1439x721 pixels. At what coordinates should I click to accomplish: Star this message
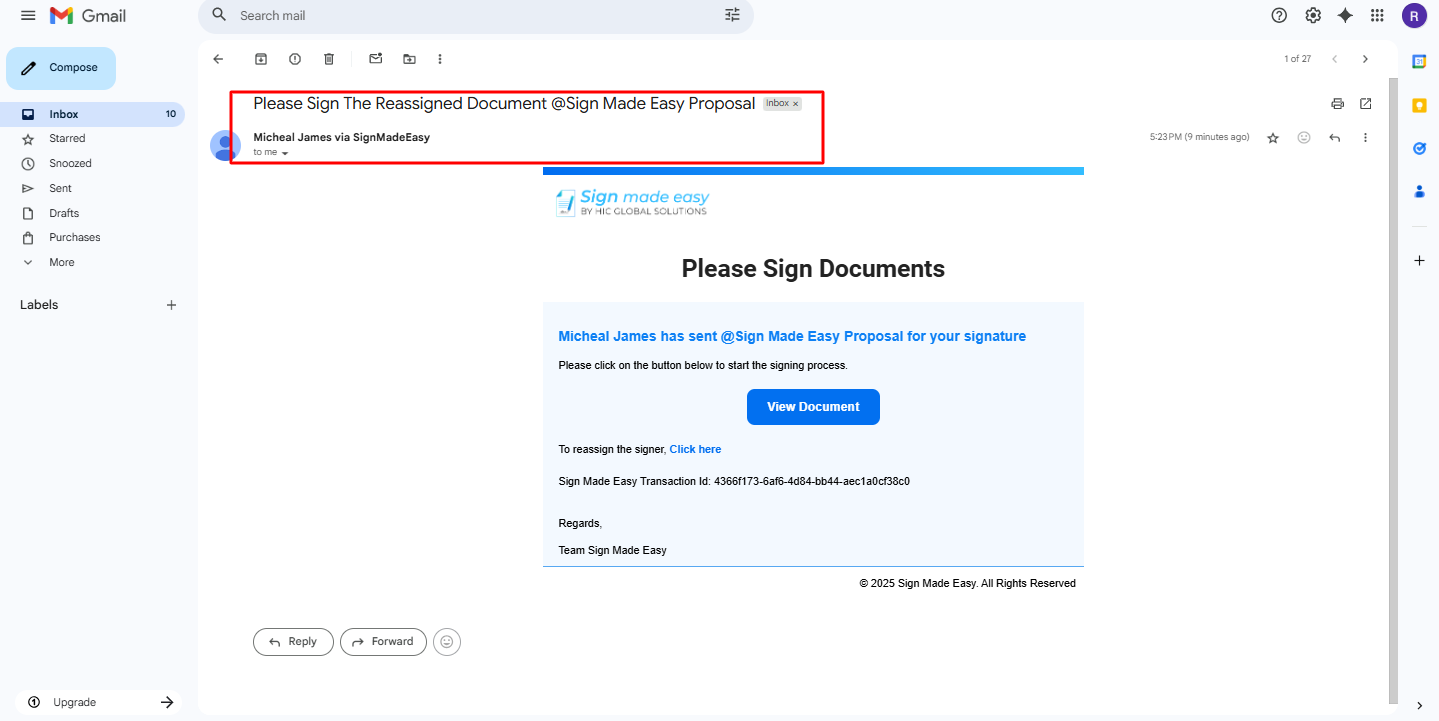tap(1273, 138)
